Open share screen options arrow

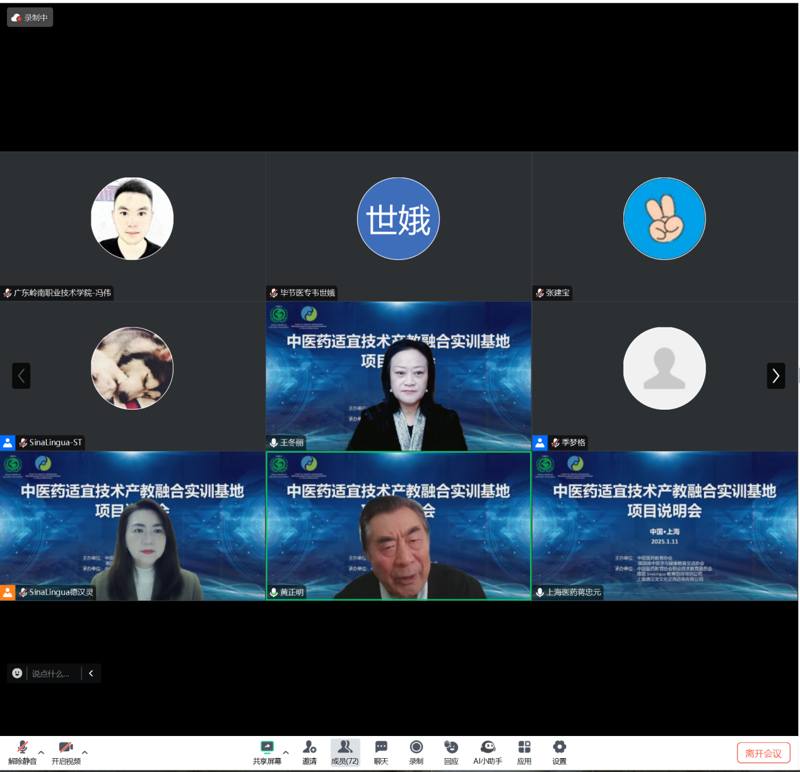coord(286,752)
